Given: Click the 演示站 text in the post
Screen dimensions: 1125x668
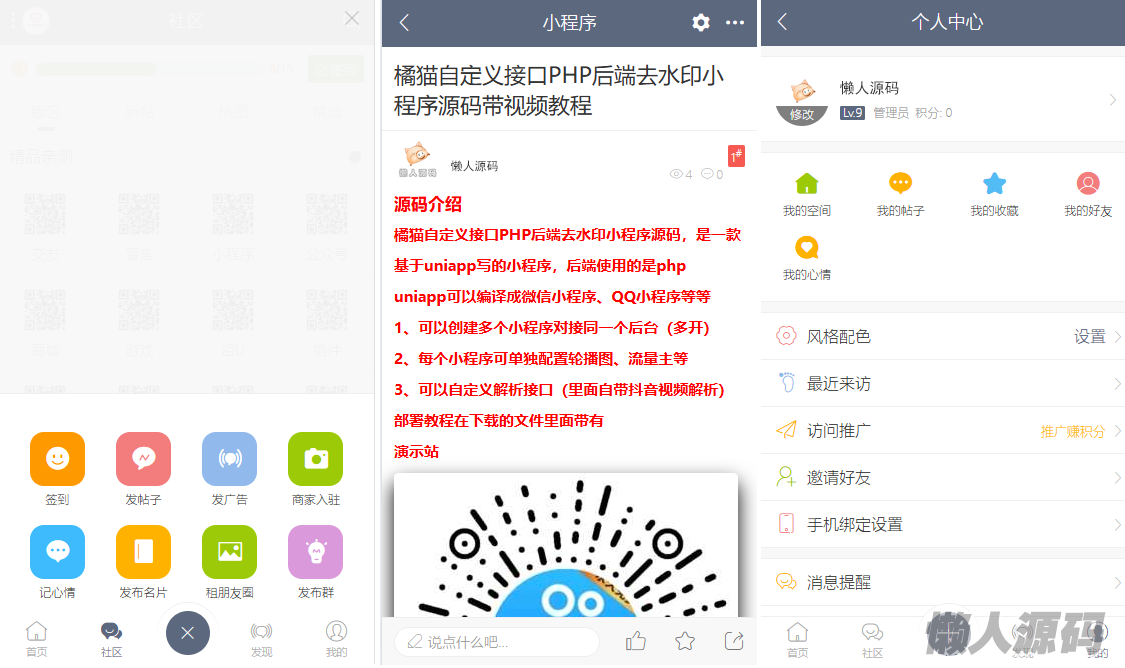Looking at the screenshot, I should pos(416,452).
